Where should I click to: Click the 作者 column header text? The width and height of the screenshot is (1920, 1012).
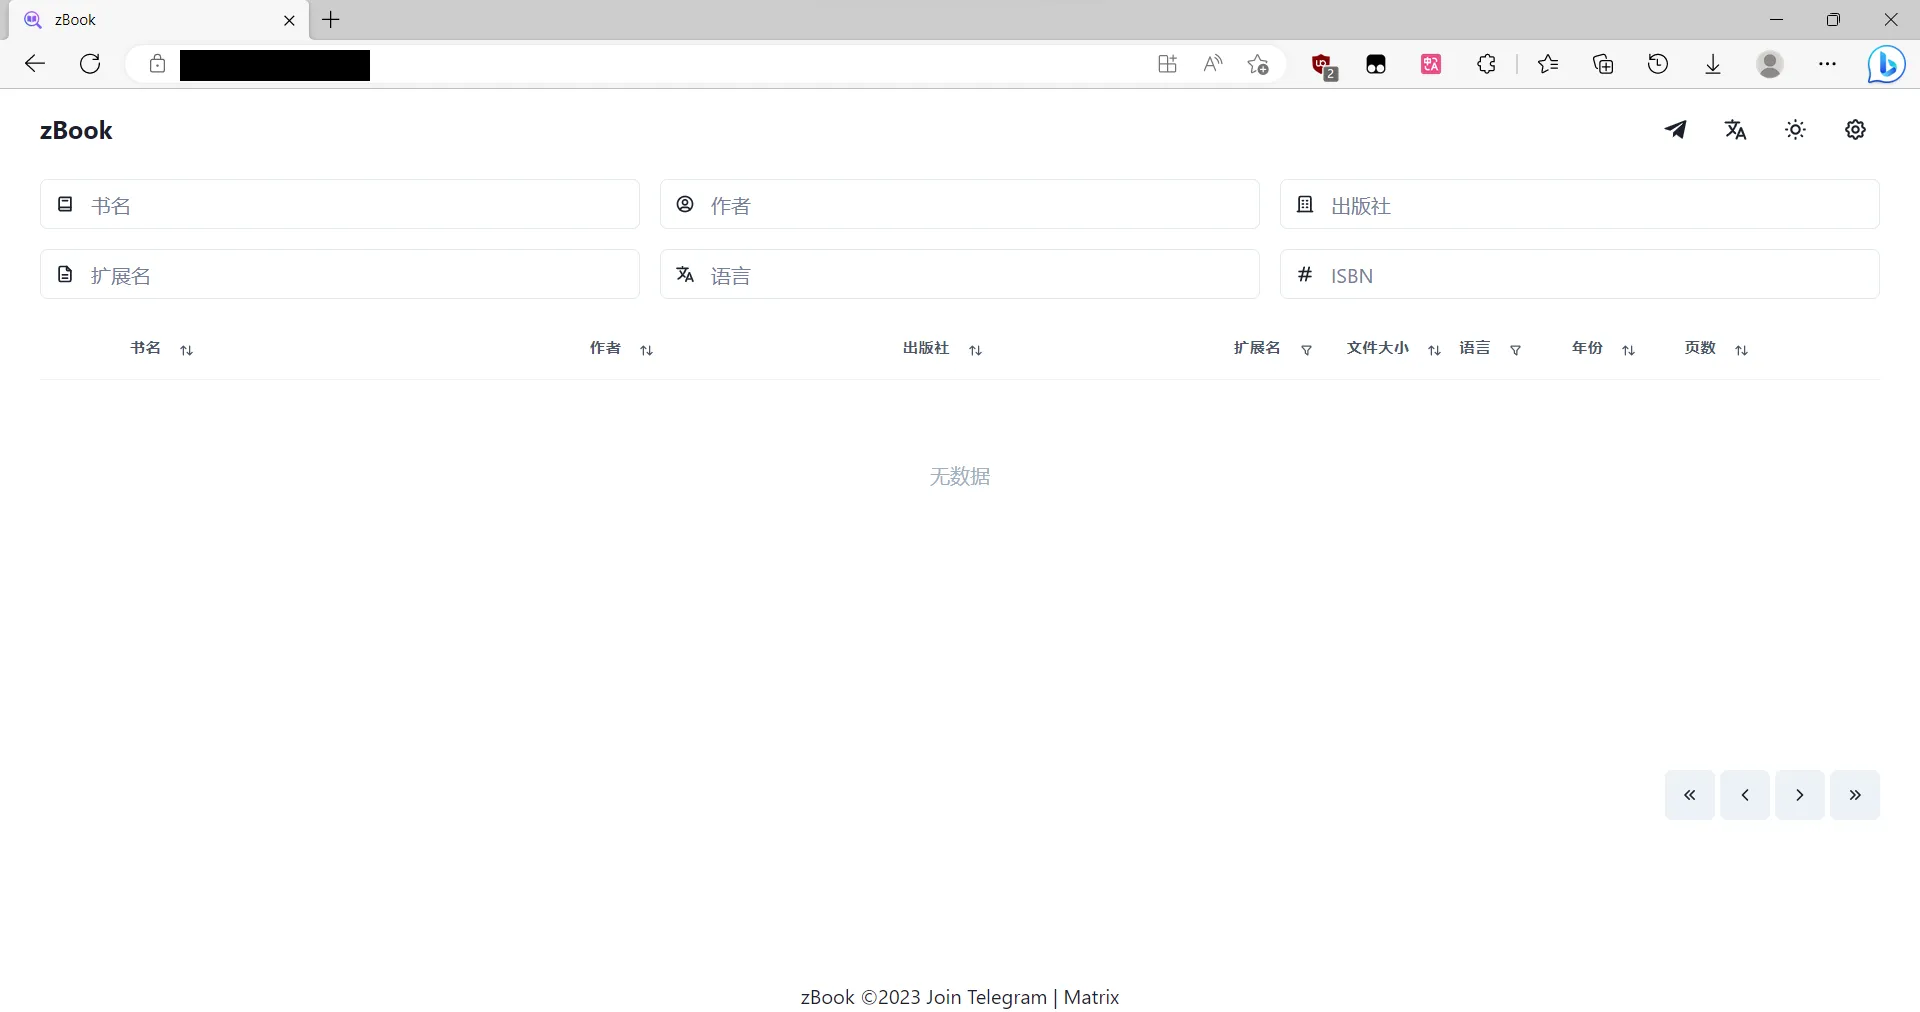(x=605, y=348)
